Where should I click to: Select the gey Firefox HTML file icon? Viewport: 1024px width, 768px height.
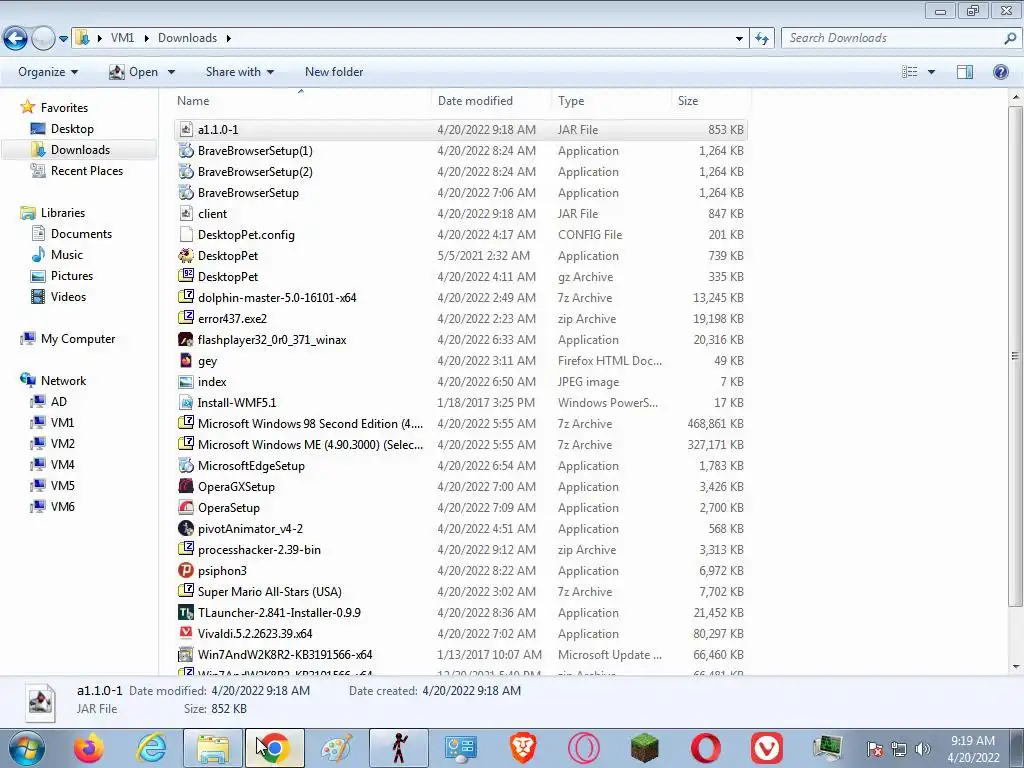pos(186,360)
